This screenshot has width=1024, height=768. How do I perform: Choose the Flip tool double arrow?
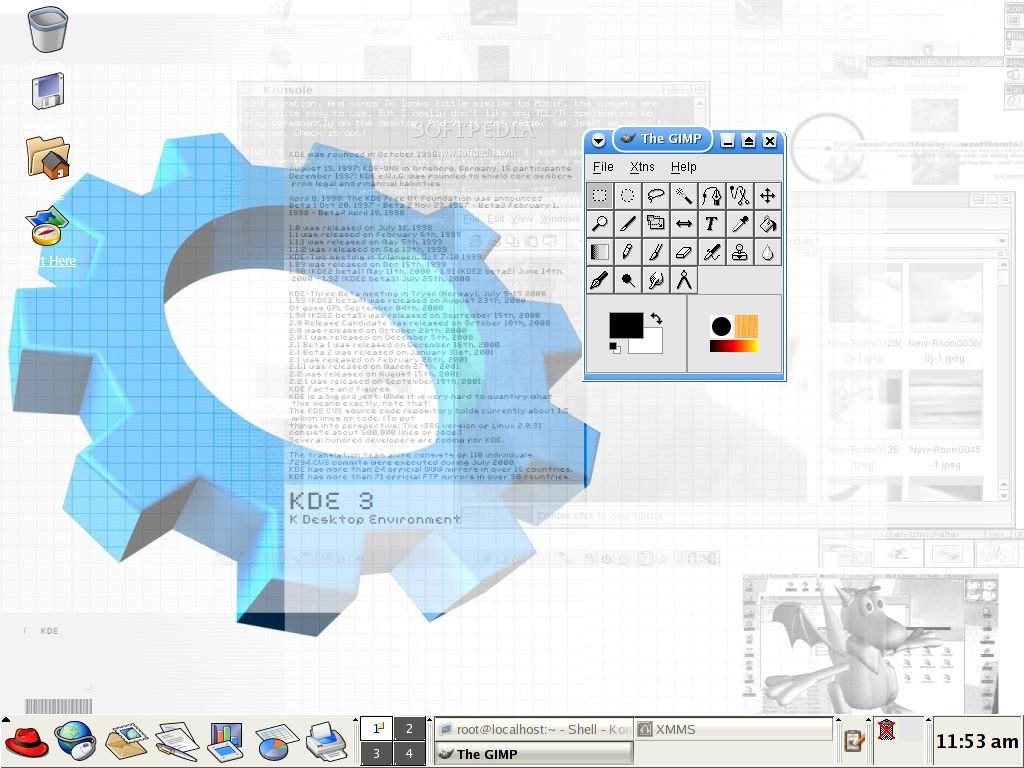tap(684, 223)
